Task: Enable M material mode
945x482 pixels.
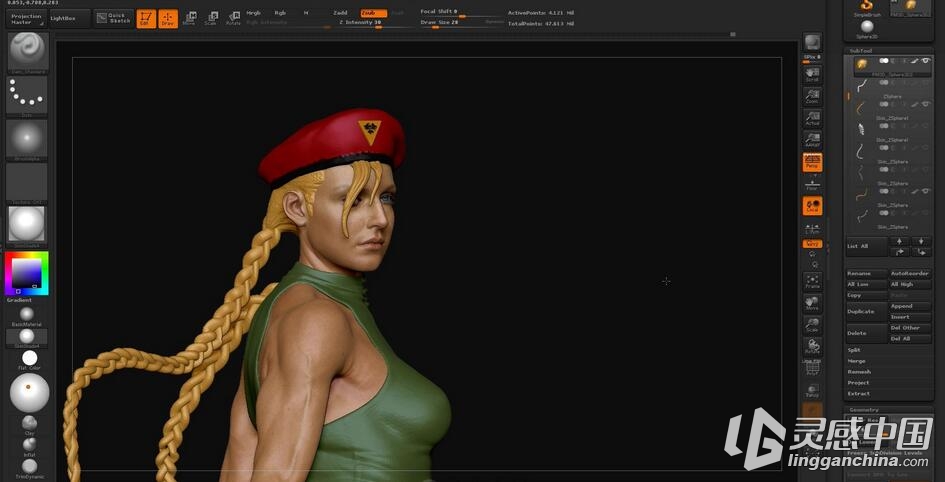Action: [306, 13]
